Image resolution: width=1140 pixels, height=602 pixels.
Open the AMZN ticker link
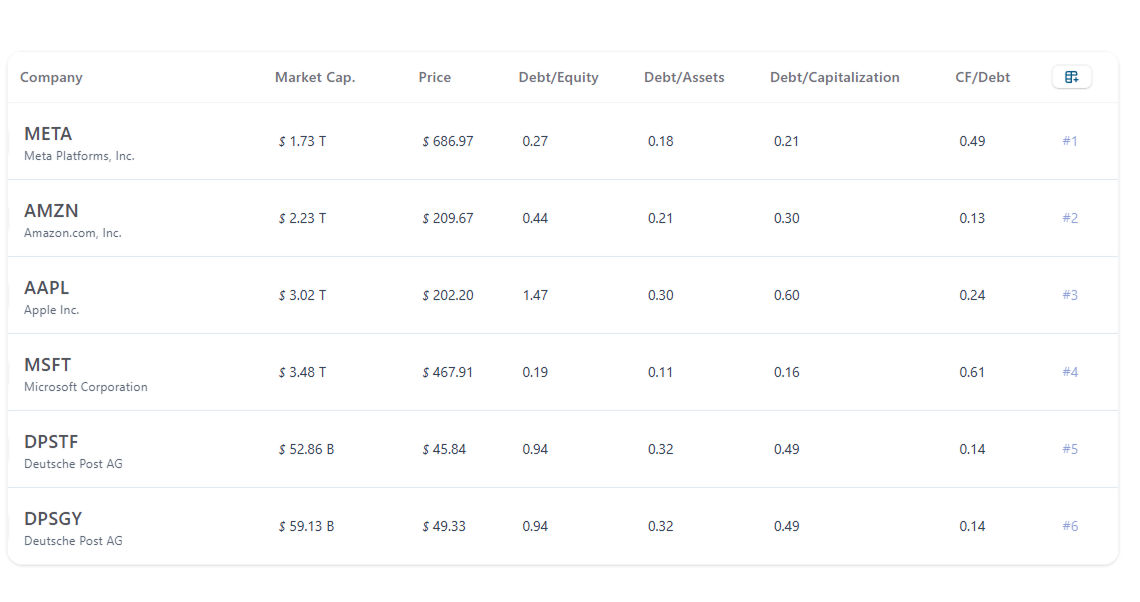pos(51,211)
